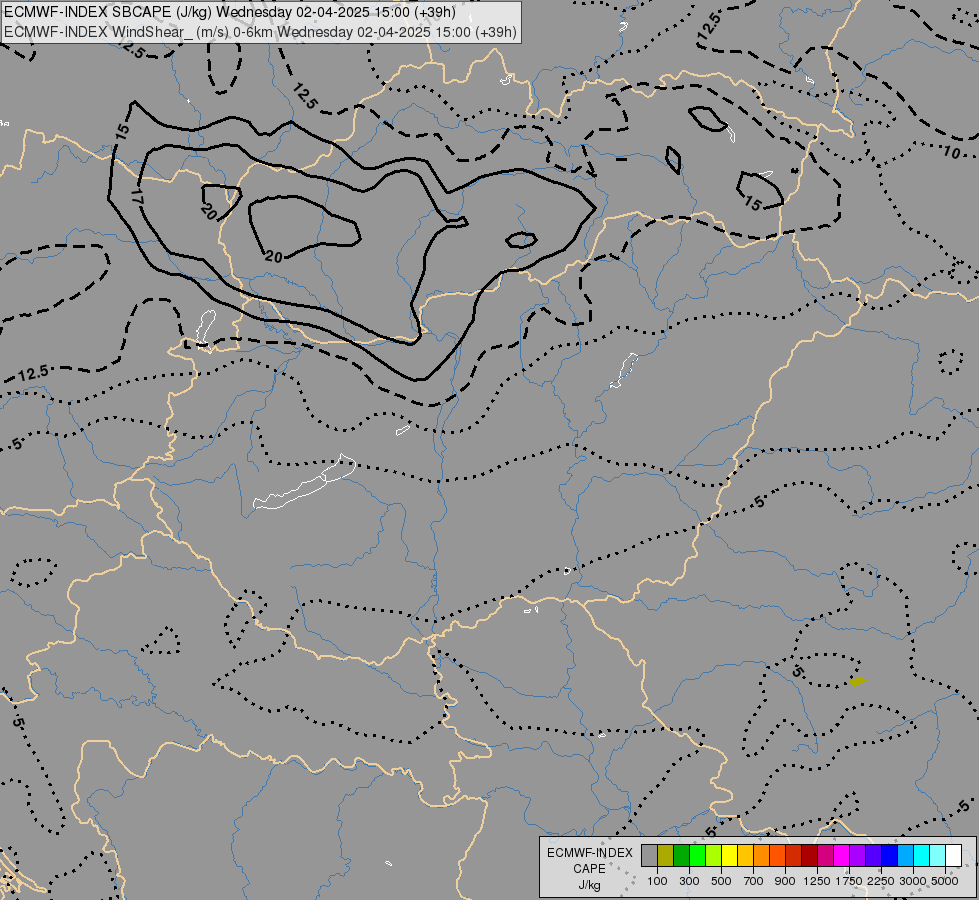The width and height of the screenshot is (979, 900).
Task: Click the legend title ECMWF-INDEX
Action: [590, 853]
